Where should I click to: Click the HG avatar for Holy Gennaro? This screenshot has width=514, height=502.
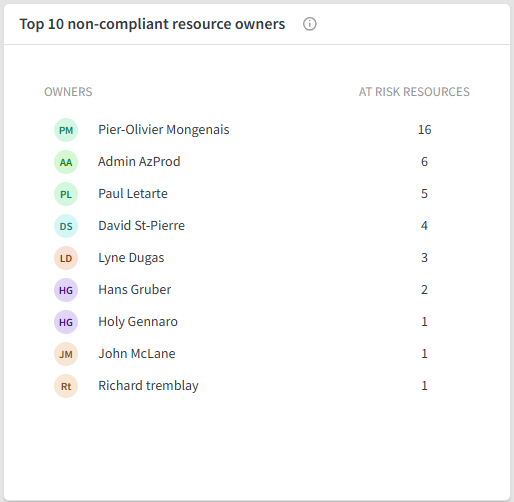coord(66,322)
